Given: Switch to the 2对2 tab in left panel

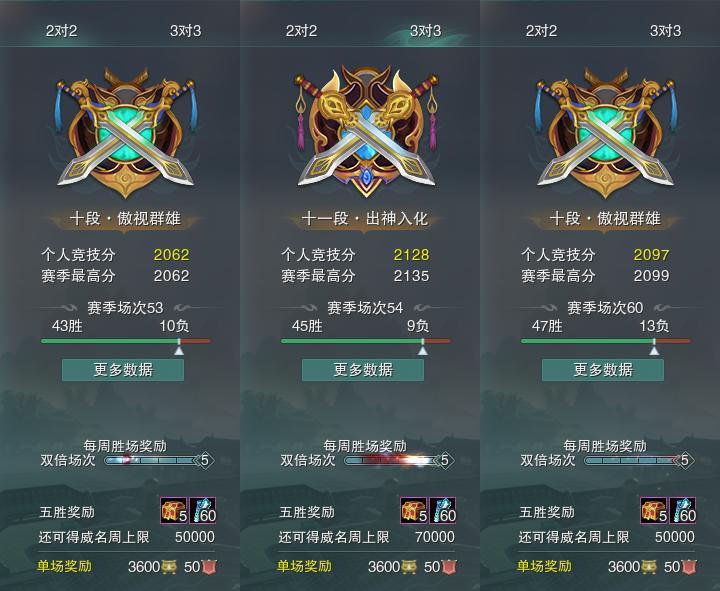Looking at the screenshot, I should pyautogui.click(x=61, y=31).
